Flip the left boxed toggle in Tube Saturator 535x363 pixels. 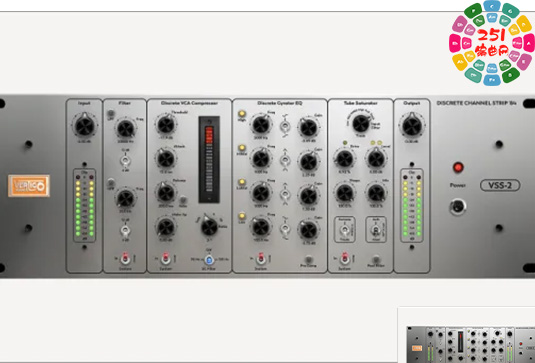(345, 230)
